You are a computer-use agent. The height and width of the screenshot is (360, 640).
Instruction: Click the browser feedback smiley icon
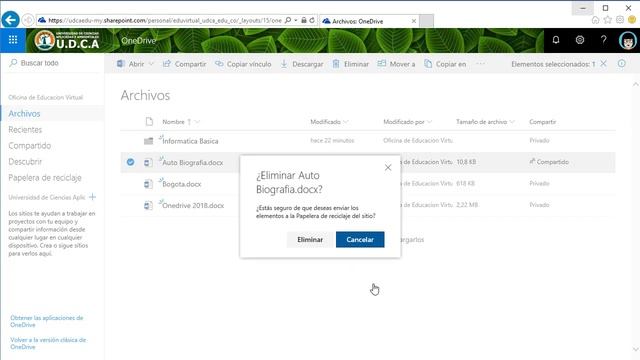[632, 20]
